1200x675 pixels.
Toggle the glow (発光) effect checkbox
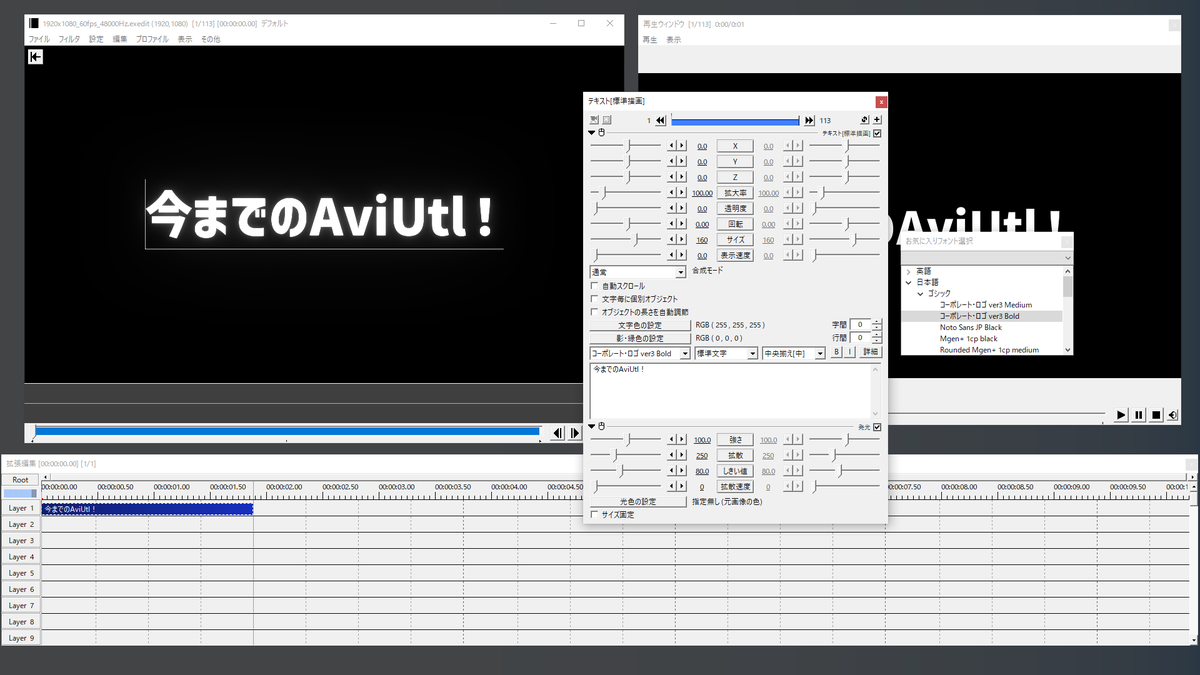coord(878,427)
